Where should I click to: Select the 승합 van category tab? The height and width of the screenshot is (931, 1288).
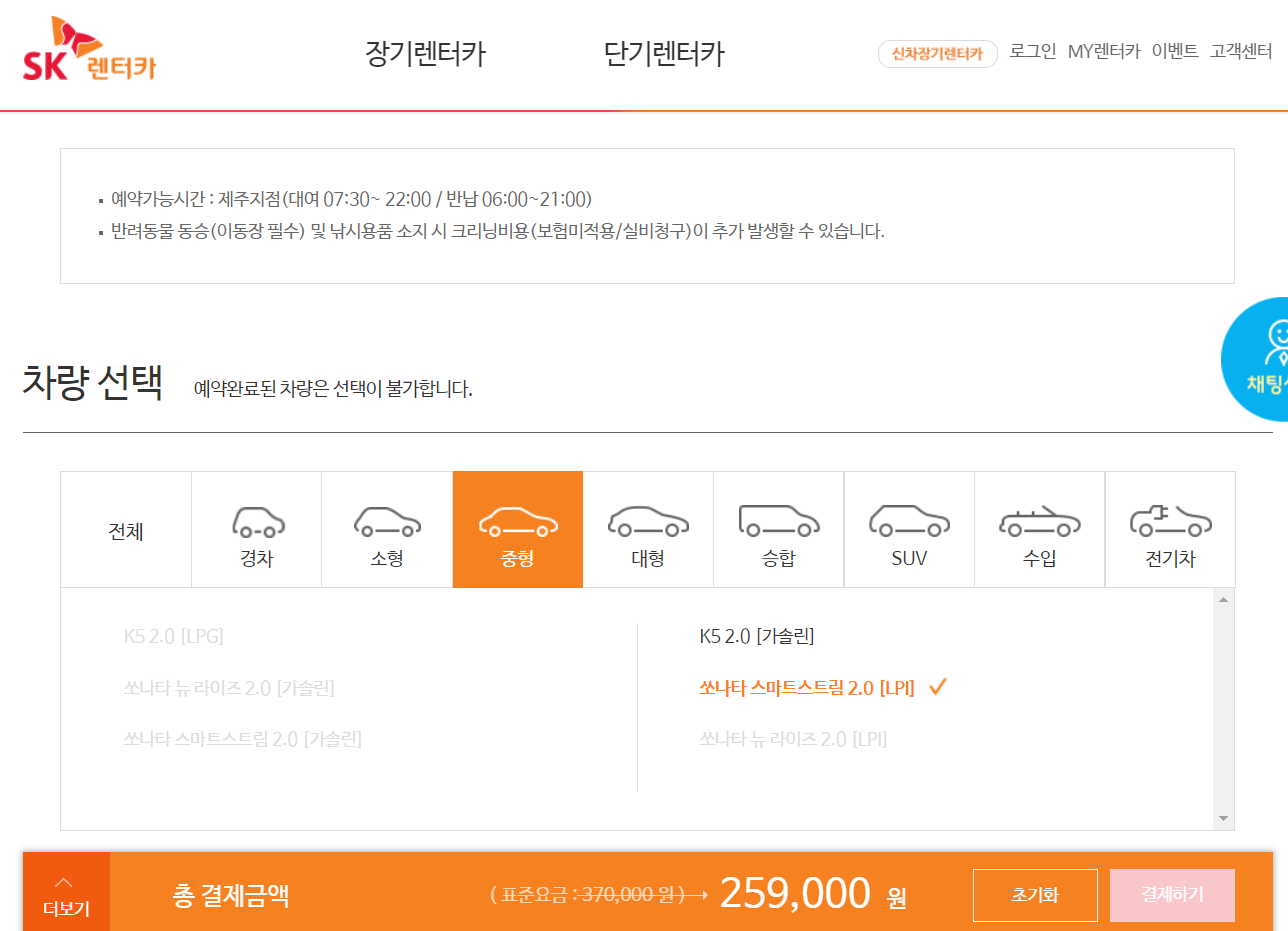779,530
